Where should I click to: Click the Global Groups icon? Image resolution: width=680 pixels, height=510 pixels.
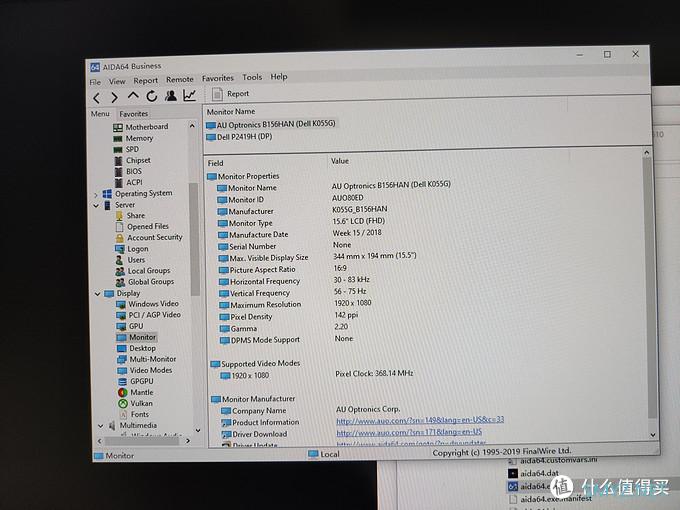click(120, 282)
